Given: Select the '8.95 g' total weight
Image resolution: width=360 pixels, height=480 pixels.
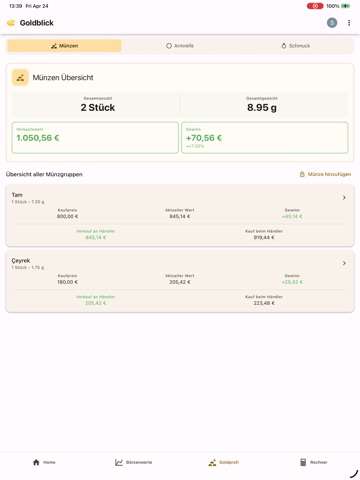Looking at the screenshot, I should [262, 108].
